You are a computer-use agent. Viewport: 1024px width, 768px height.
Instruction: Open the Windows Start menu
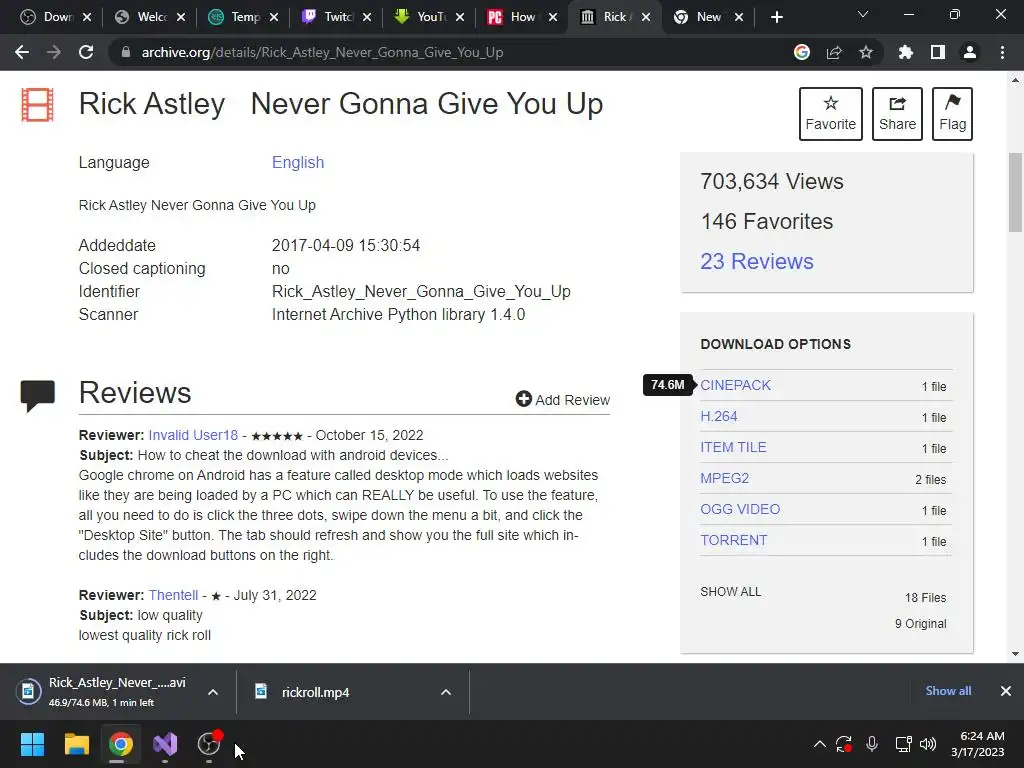point(32,744)
